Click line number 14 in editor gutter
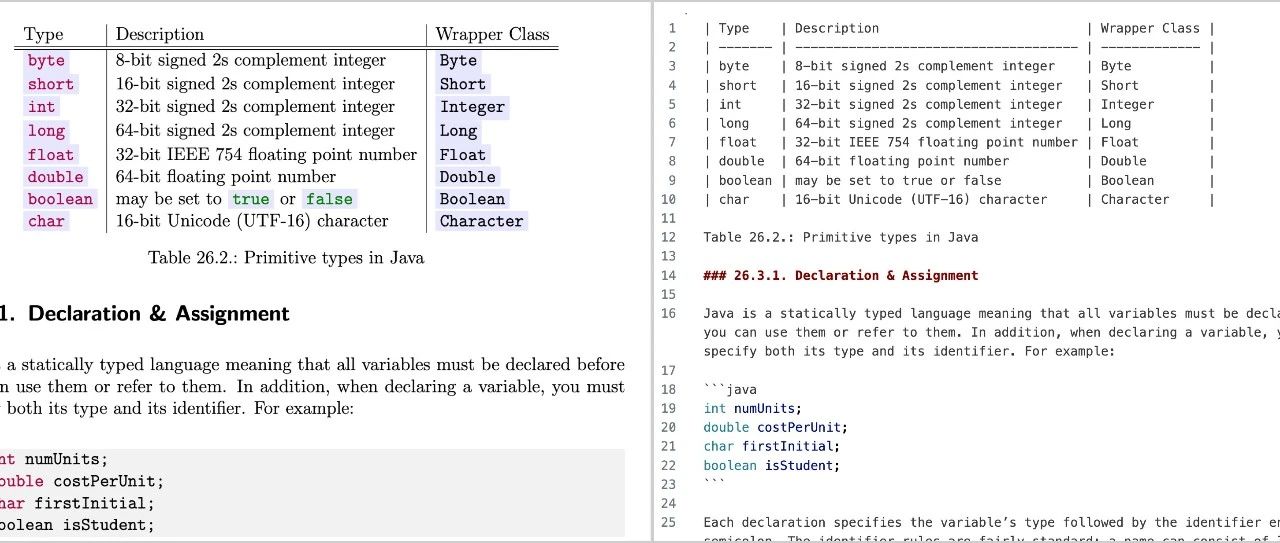 (x=669, y=275)
